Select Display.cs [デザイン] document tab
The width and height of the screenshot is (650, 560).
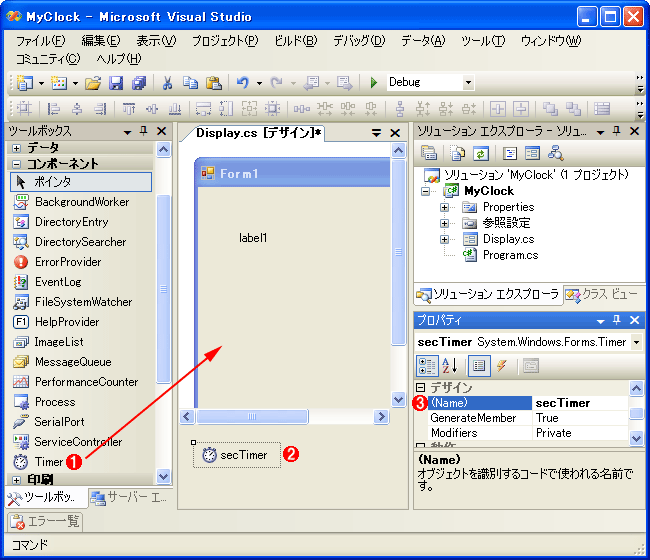(x=258, y=133)
